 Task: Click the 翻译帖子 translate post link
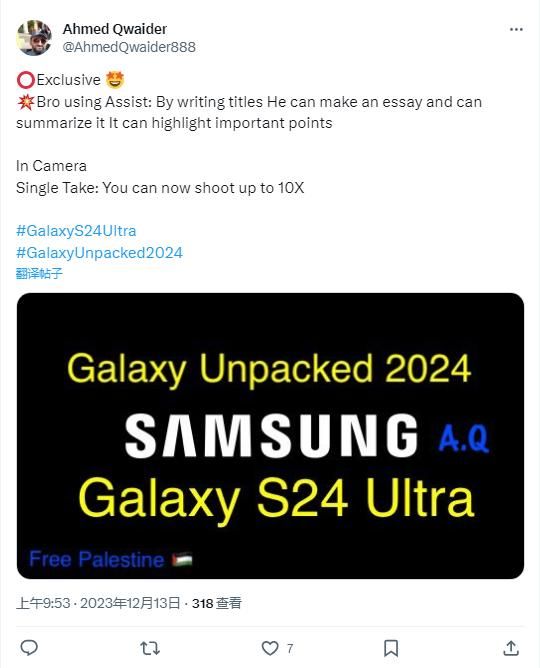coord(39,274)
